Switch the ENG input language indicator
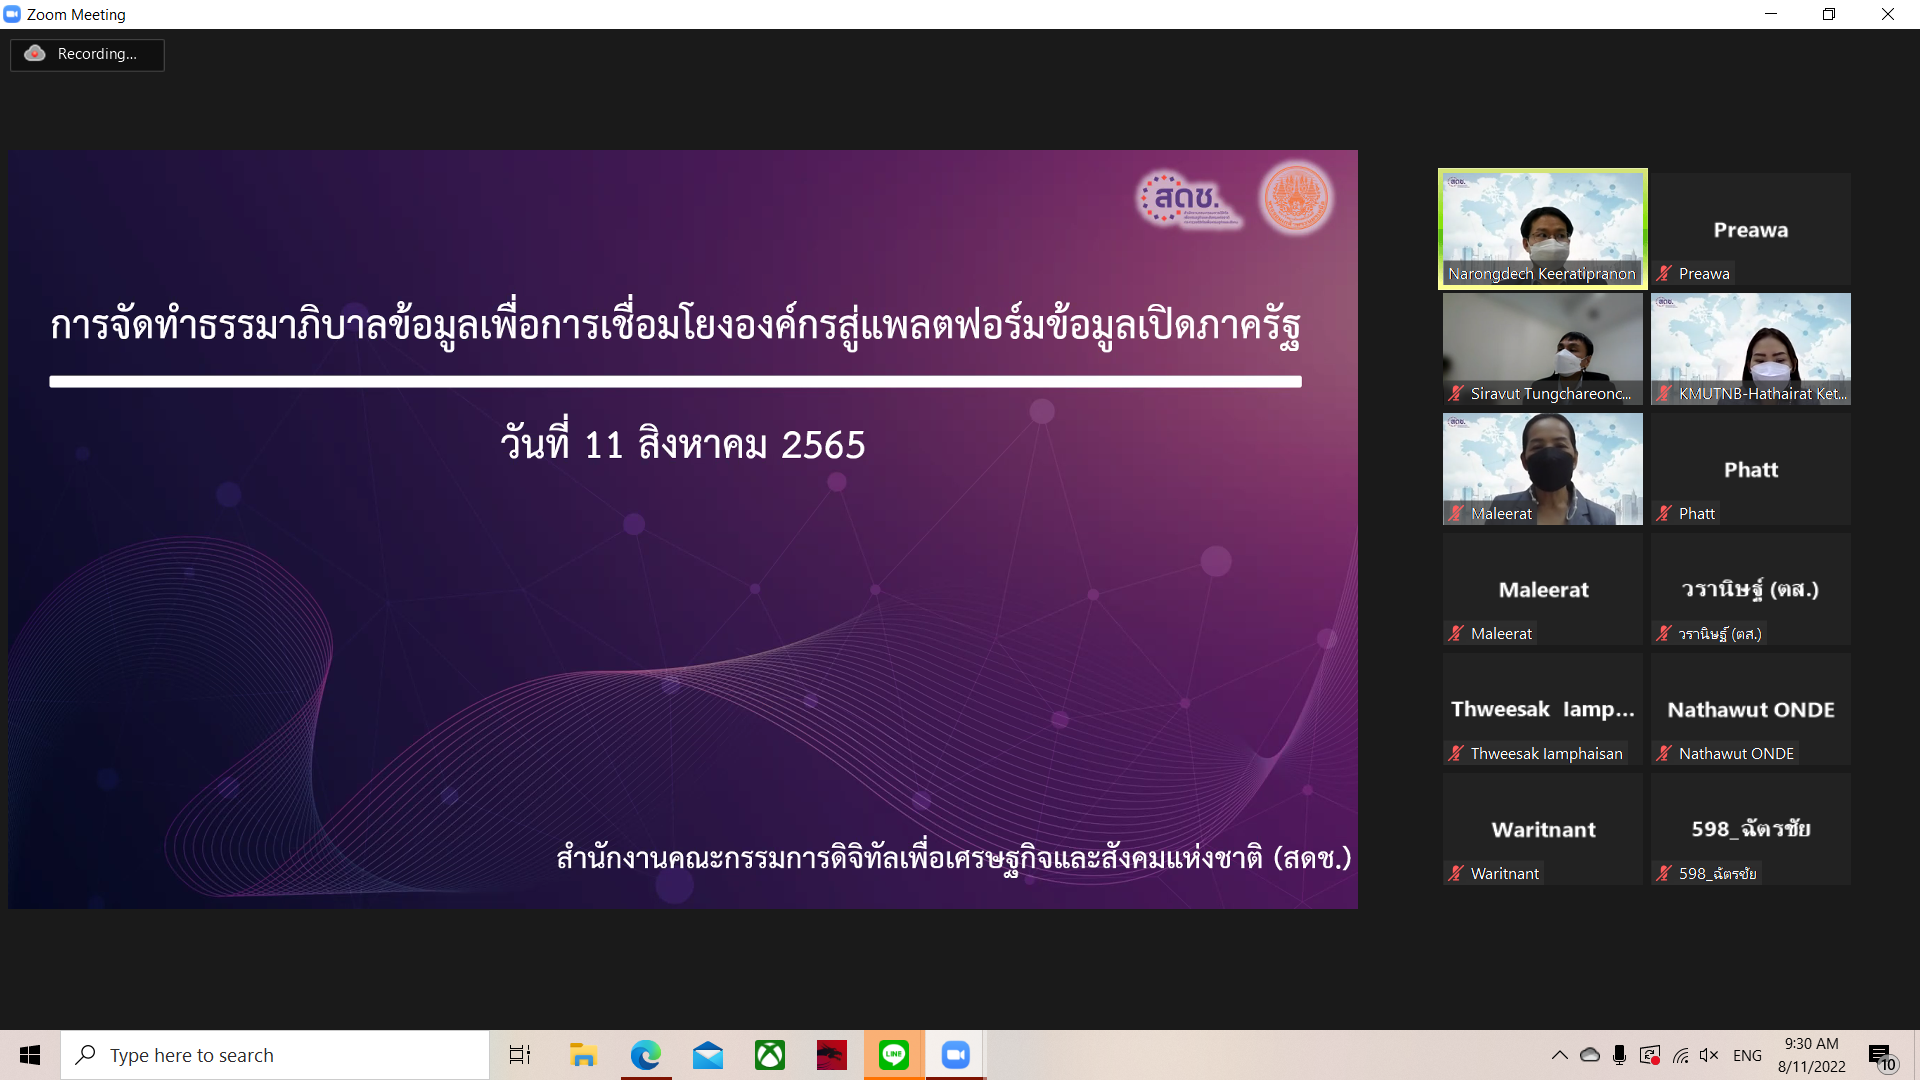This screenshot has height=1080, width=1920. [1747, 1055]
